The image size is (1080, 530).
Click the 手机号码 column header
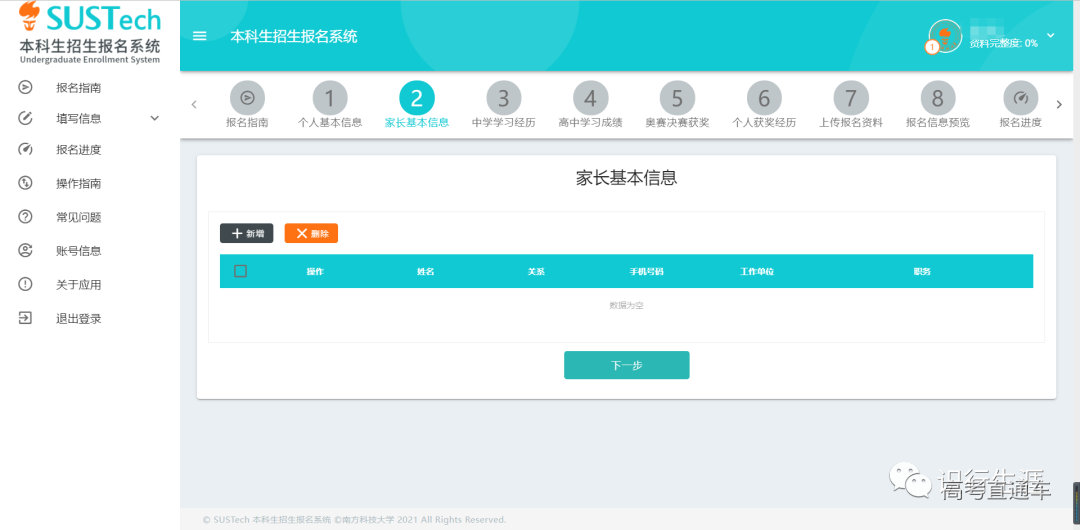[x=646, y=272]
